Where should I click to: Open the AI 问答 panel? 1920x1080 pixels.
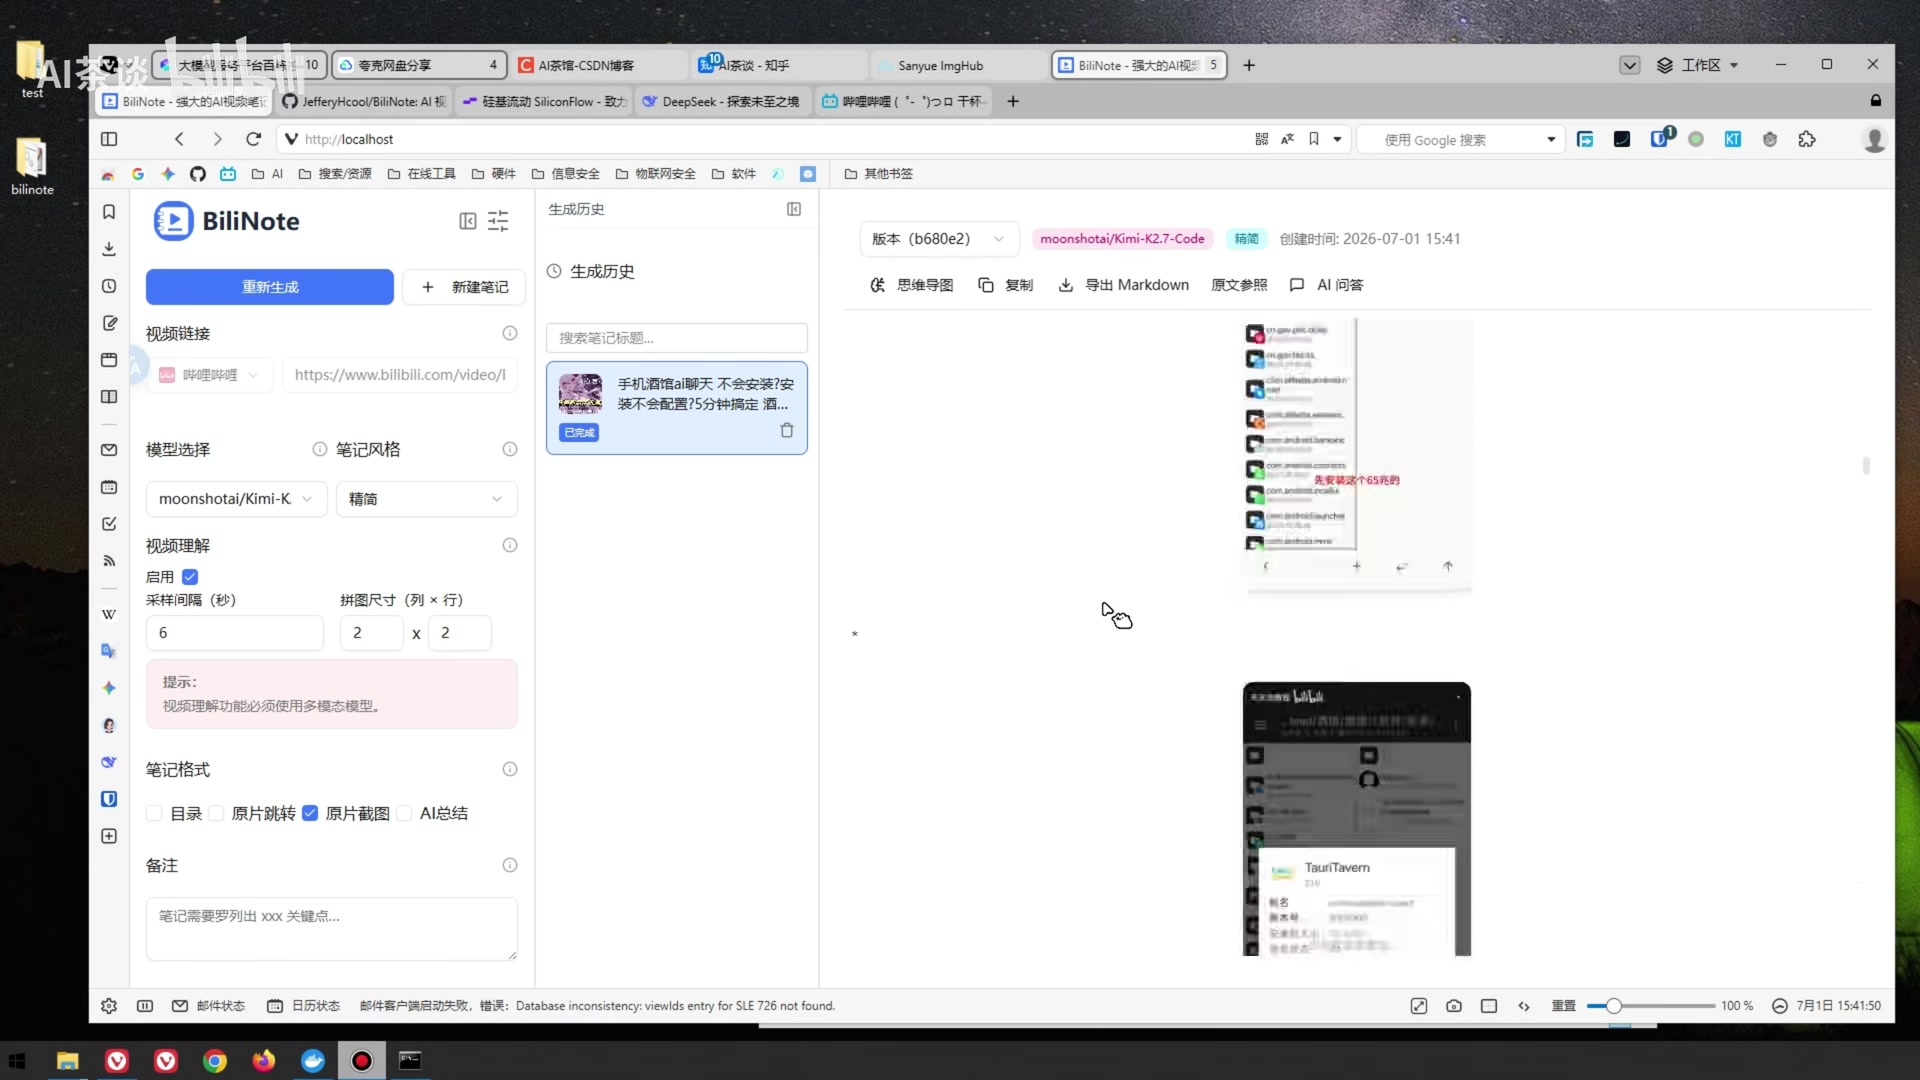tap(1326, 285)
